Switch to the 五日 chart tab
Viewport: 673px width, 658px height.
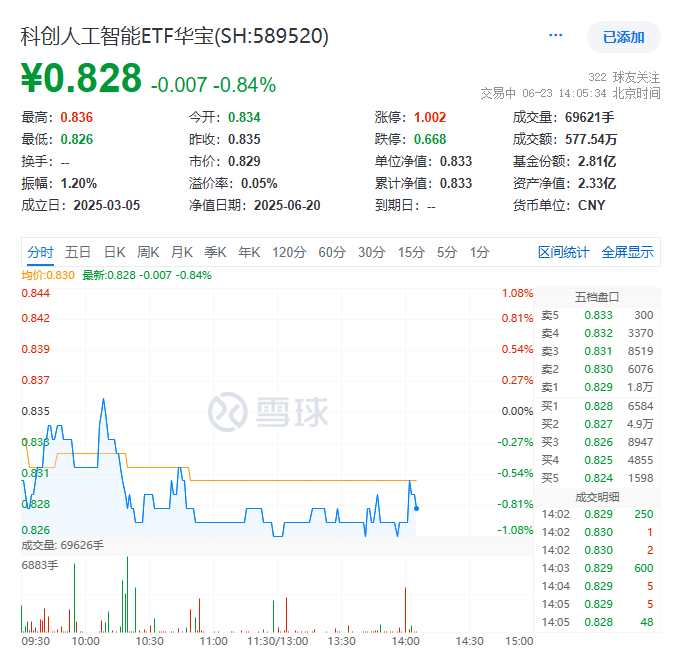[x=78, y=252]
